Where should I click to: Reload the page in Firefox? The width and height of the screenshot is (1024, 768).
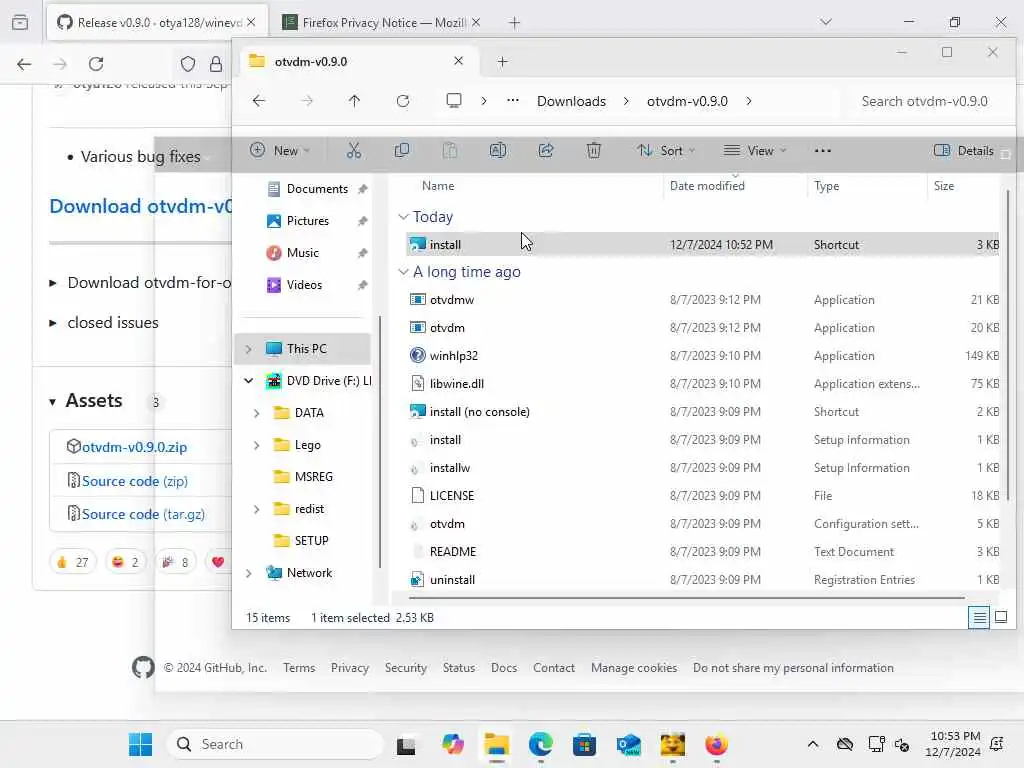(x=96, y=64)
